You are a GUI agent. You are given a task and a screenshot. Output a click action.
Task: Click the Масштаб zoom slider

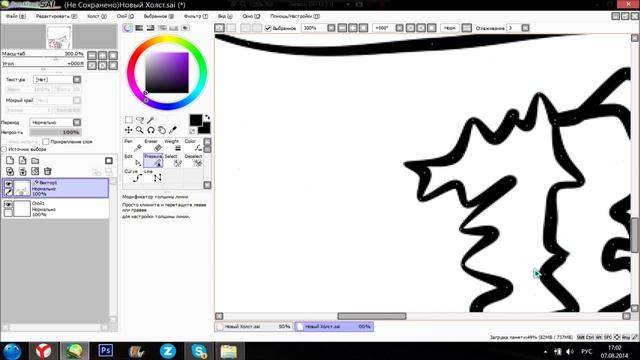coord(43,54)
